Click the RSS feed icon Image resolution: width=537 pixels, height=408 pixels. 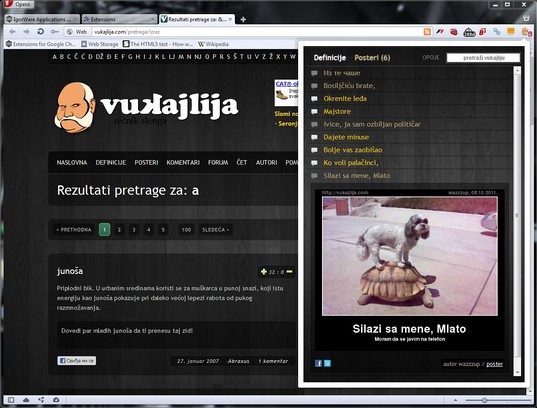click(427, 32)
